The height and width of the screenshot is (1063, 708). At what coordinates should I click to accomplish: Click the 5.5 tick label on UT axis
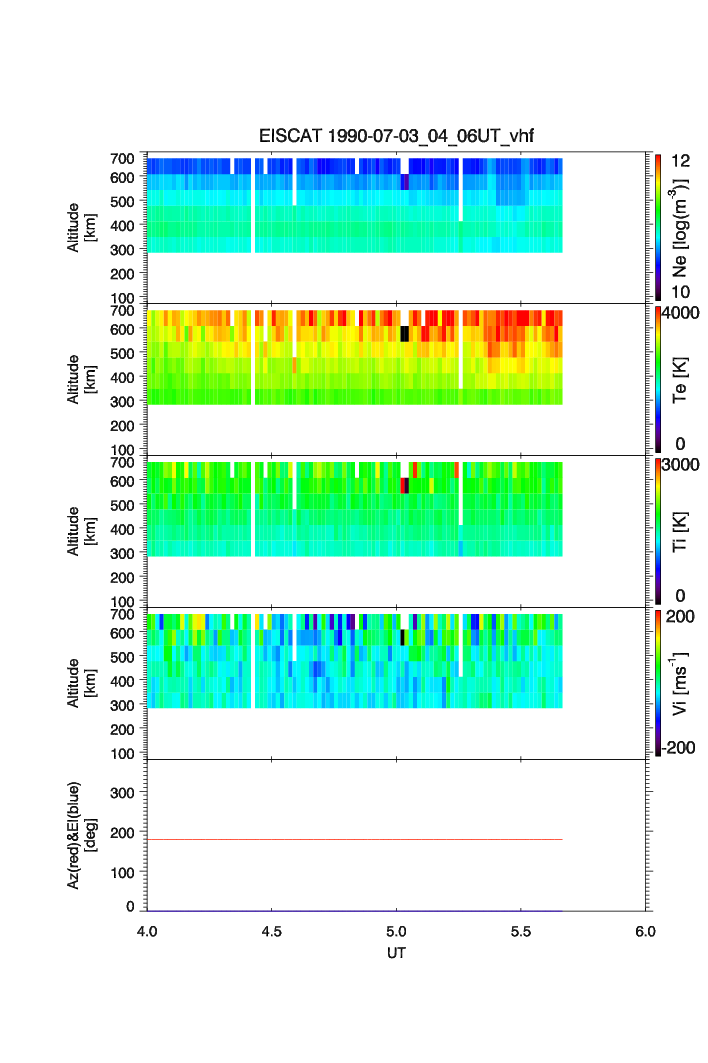click(521, 931)
